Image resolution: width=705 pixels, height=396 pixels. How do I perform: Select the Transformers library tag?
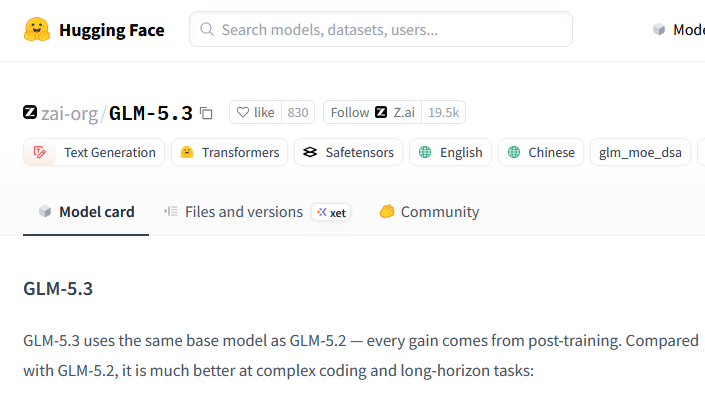coord(230,152)
